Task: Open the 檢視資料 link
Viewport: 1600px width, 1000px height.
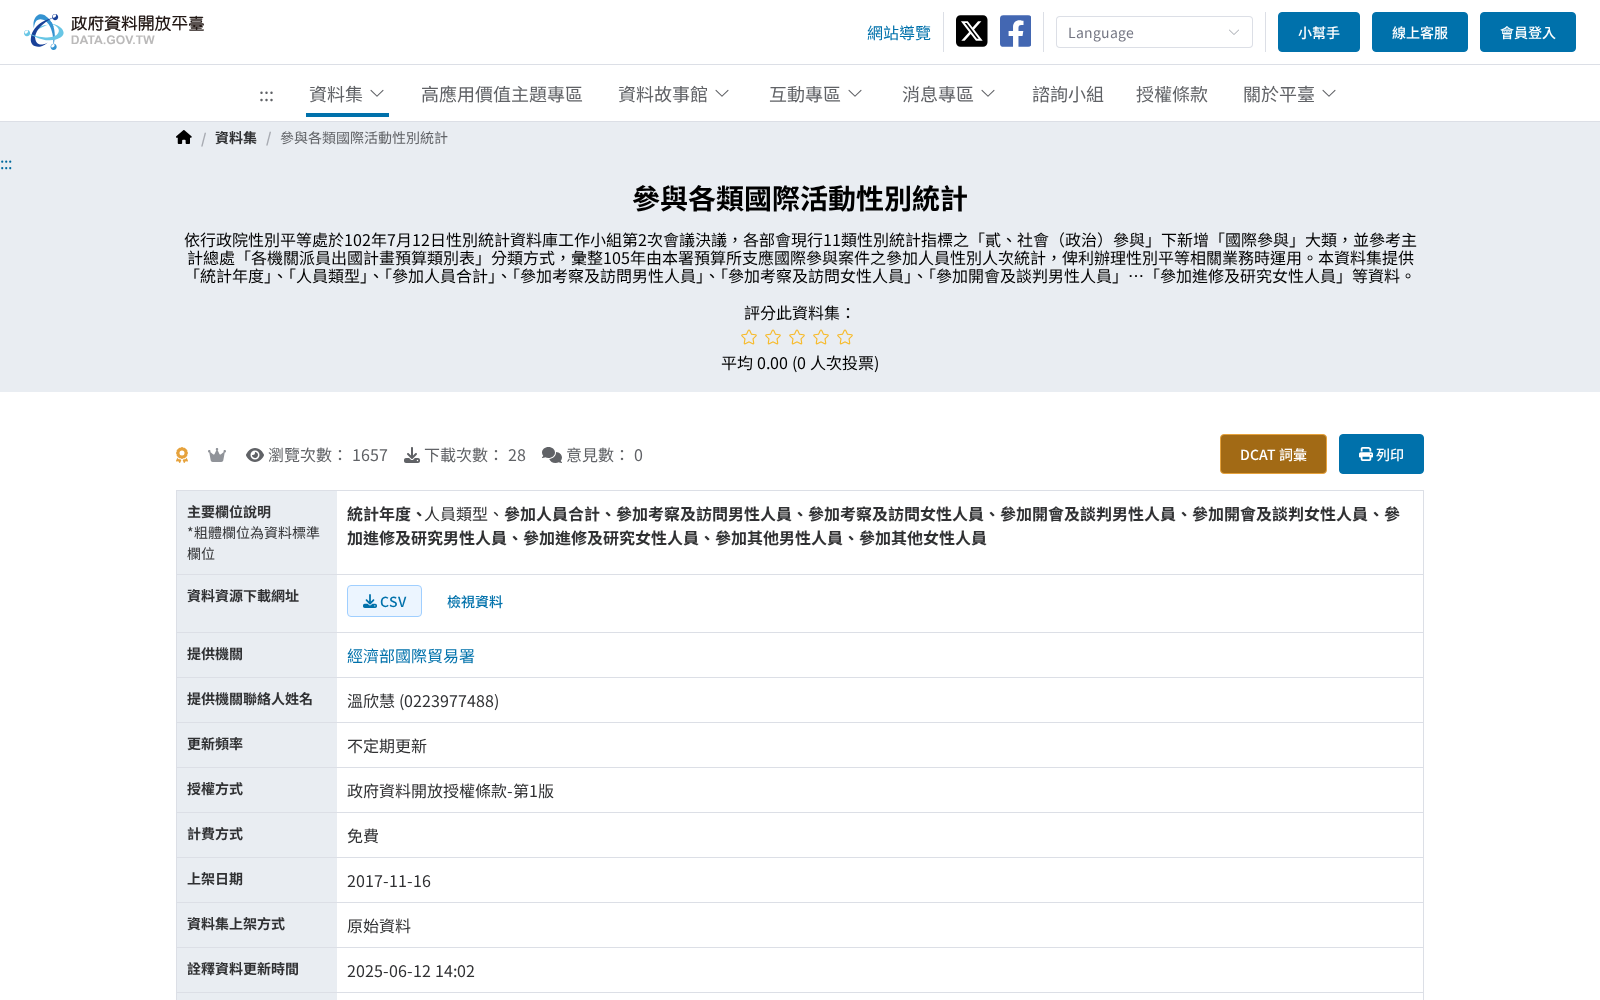Action: tap(475, 601)
